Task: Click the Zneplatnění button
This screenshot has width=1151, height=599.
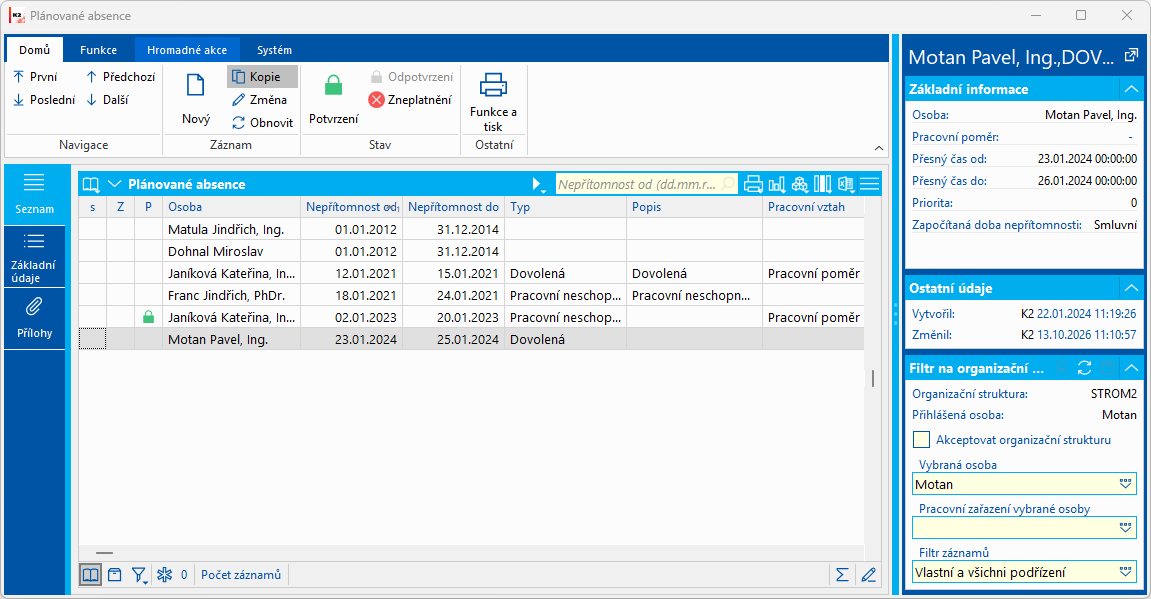Action: tap(410, 100)
